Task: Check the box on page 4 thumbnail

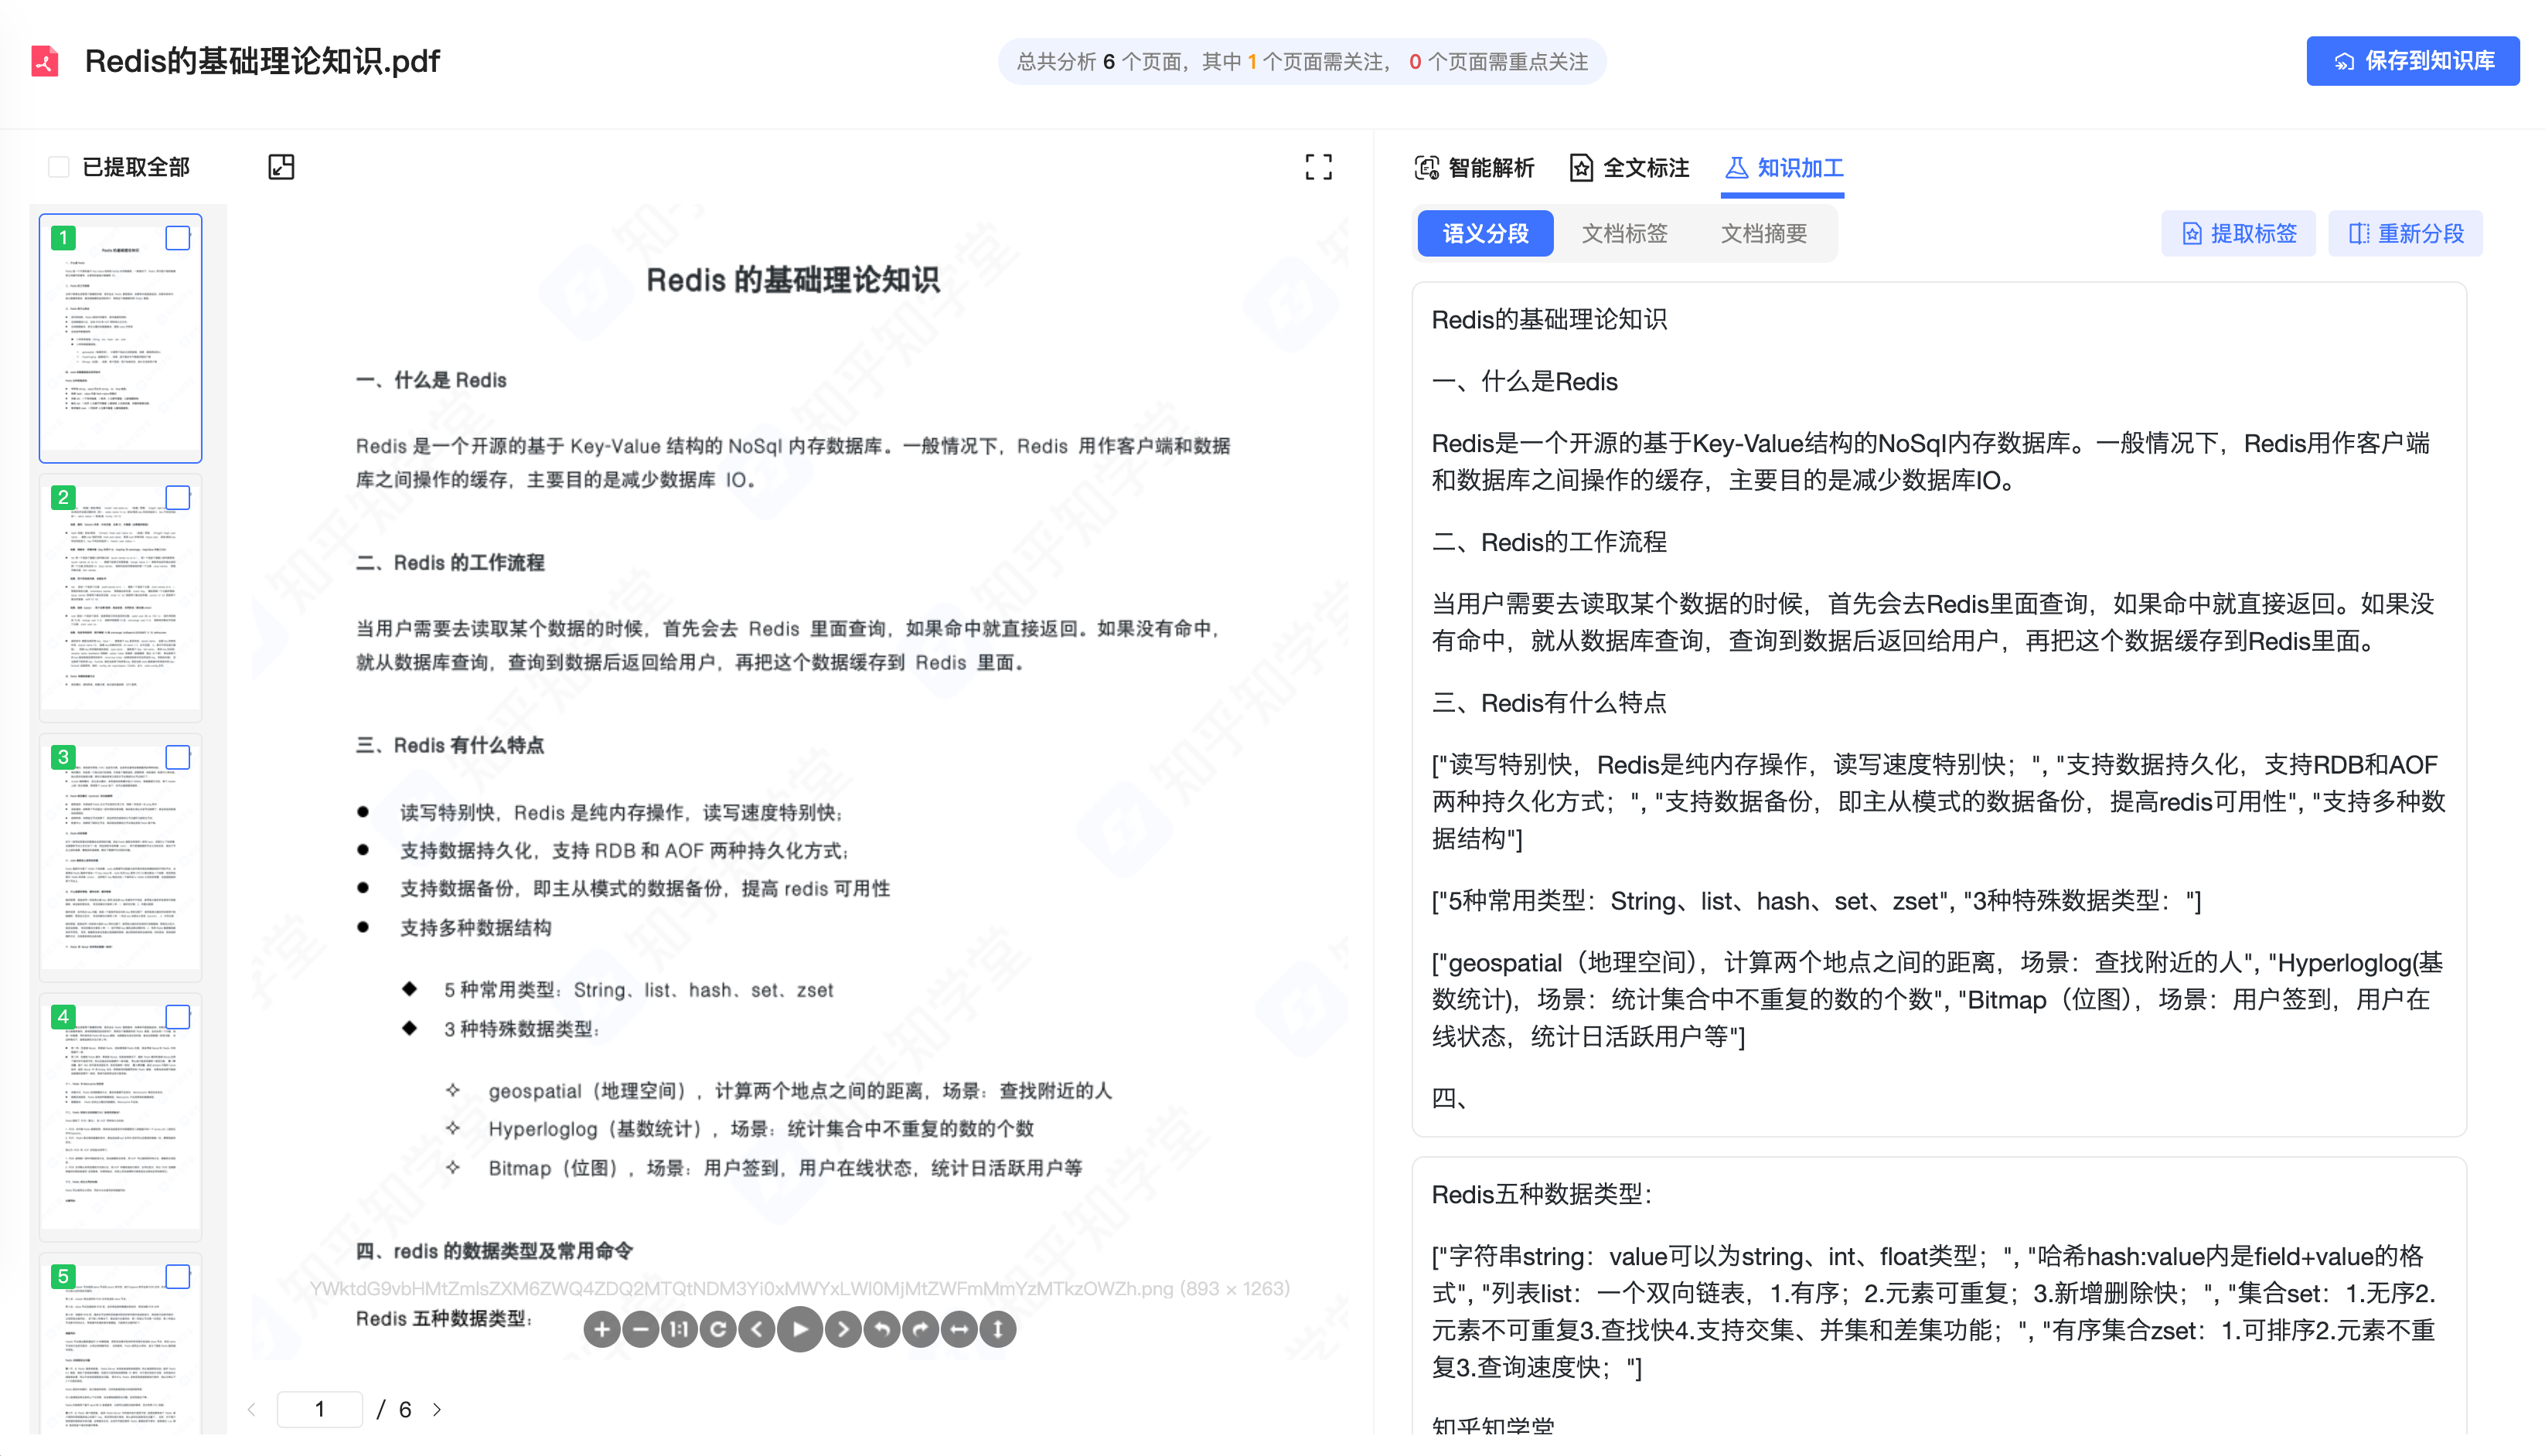Action: (x=178, y=1016)
